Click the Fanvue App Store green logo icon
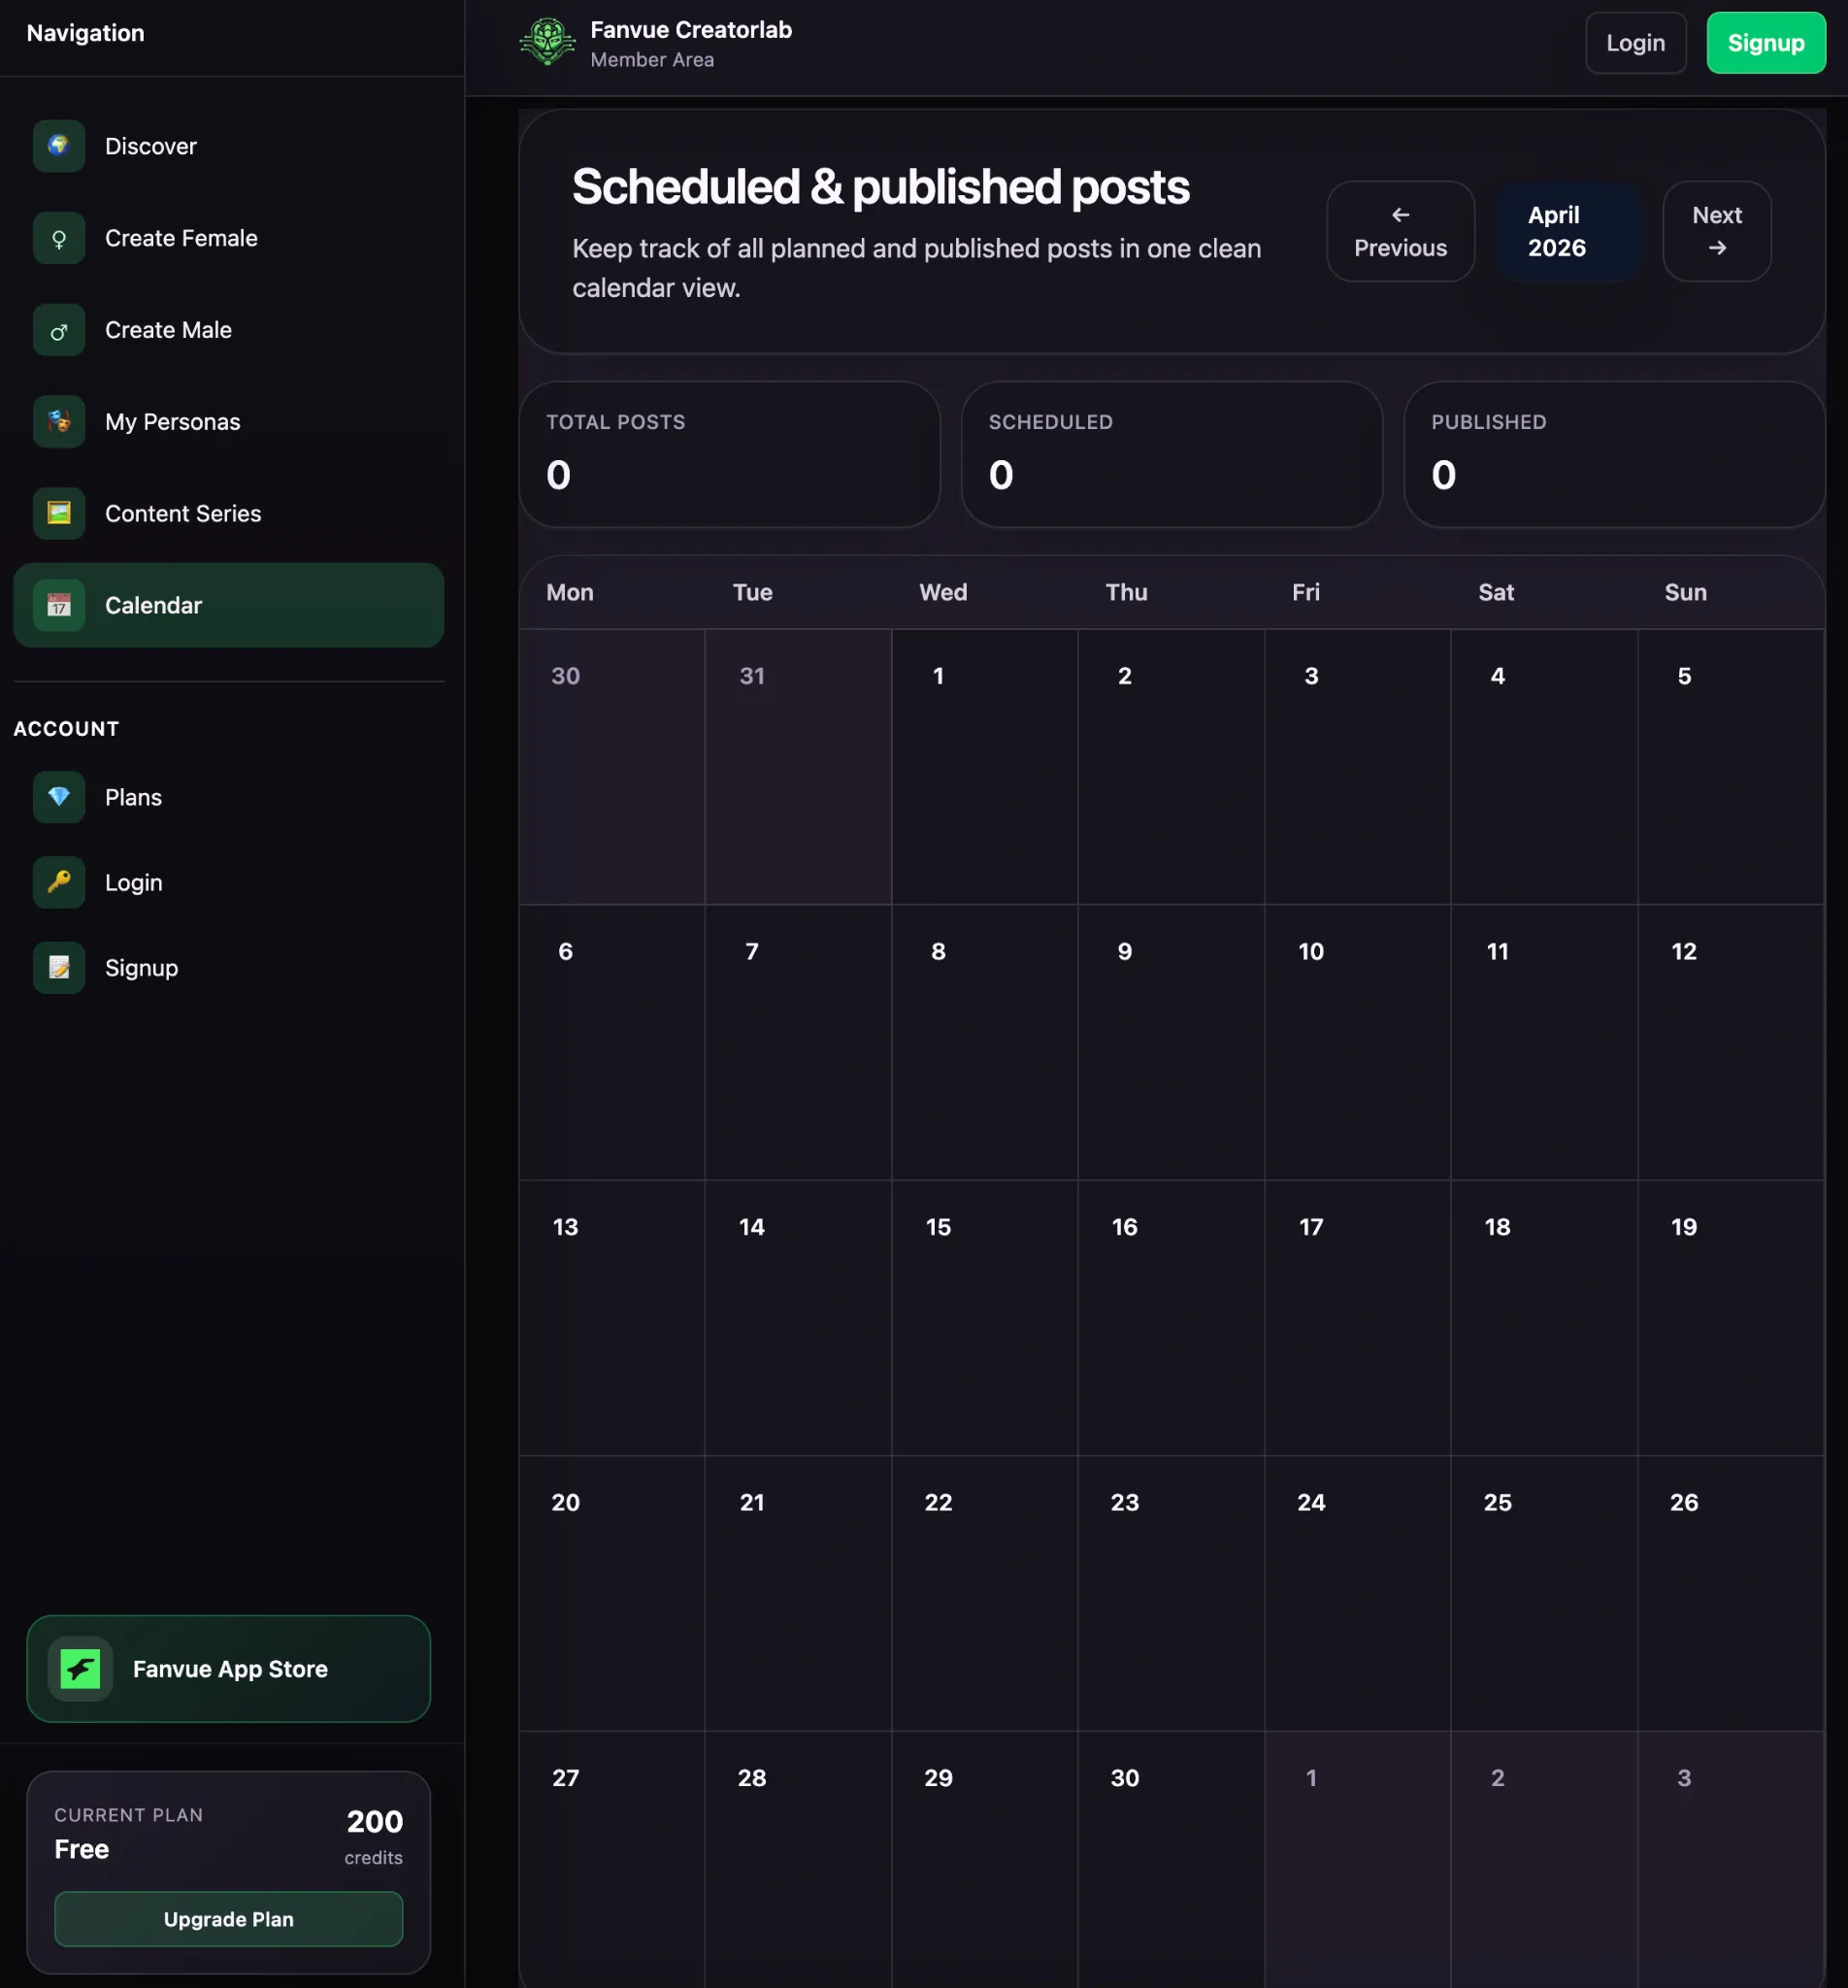The height and width of the screenshot is (1988, 1848). click(80, 1668)
